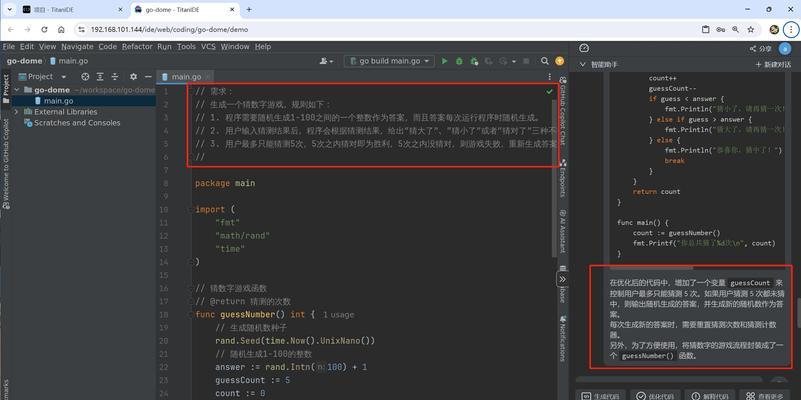This screenshot has height=400, width=801.
Task: Open Endpoints side tool window
Action: [x=563, y=178]
